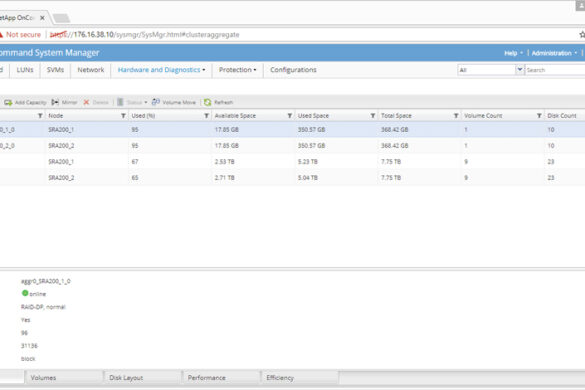585x390 pixels.
Task: Sort by the Node column header
Action: click(56, 116)
